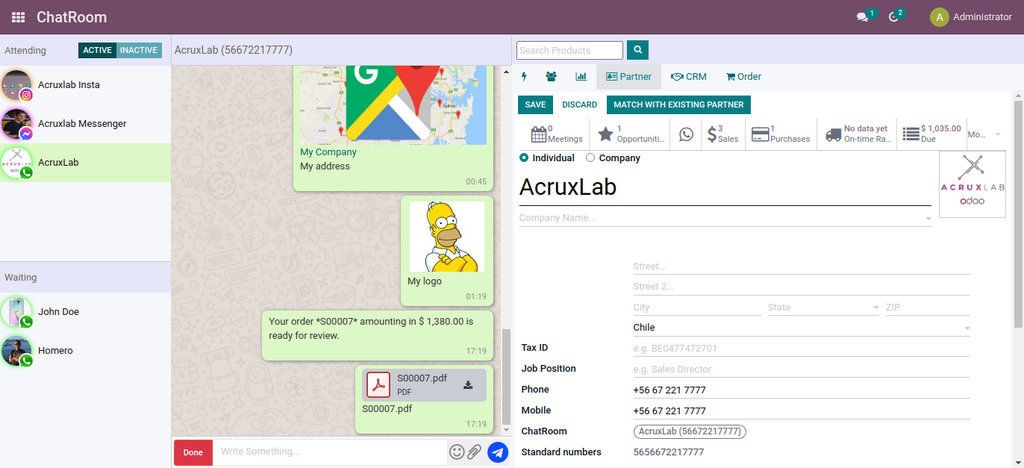
Task: Click the red Done button
Action: click(x=193, y=452)
